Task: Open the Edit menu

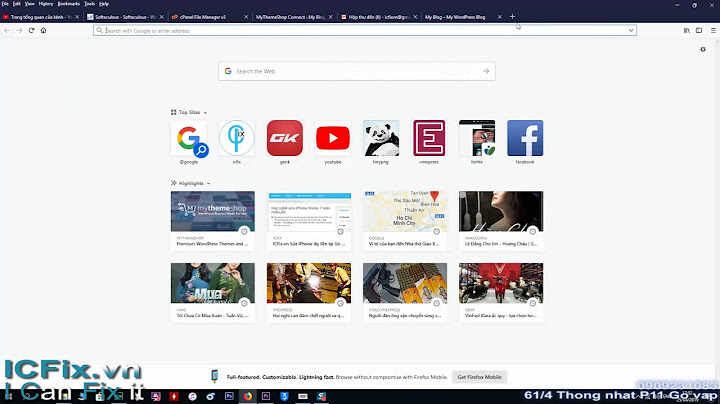Action: [17, 4]
